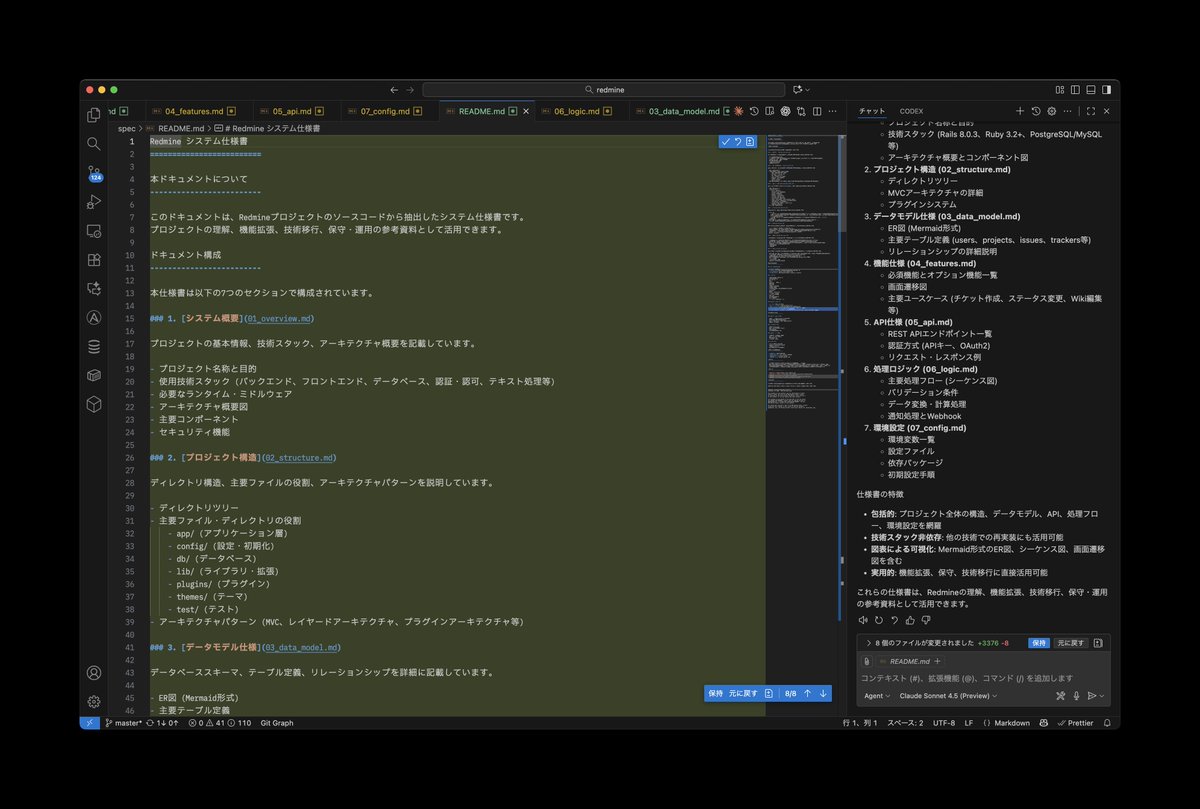1200x809 pixels.
Task: Configure tools in the chat input
Action: click(x=1060, y=696)
